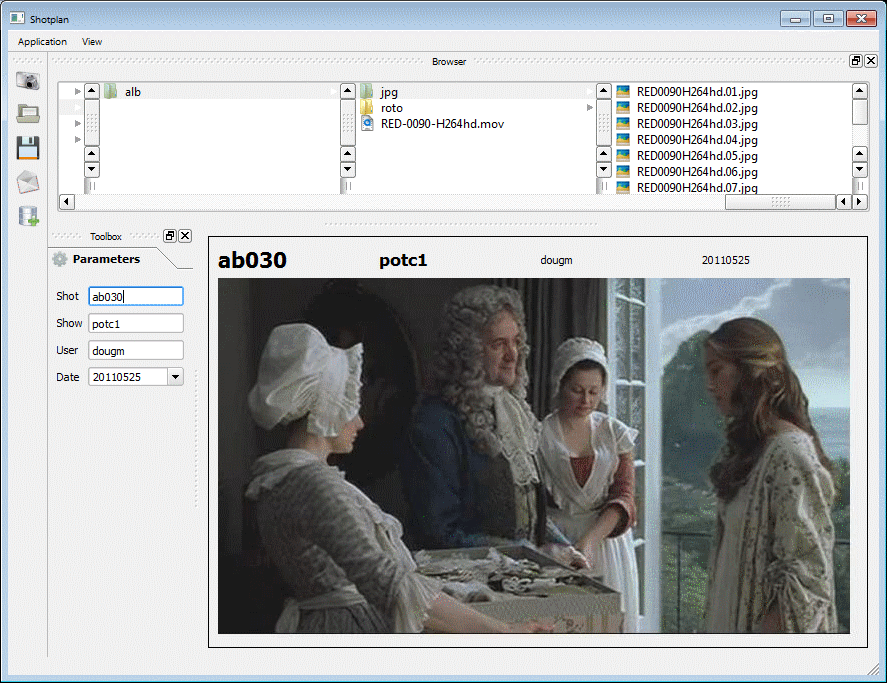Click the Shotplan window title icon
This screenshot has height=683, width=887.
click(x=18, y=19)
